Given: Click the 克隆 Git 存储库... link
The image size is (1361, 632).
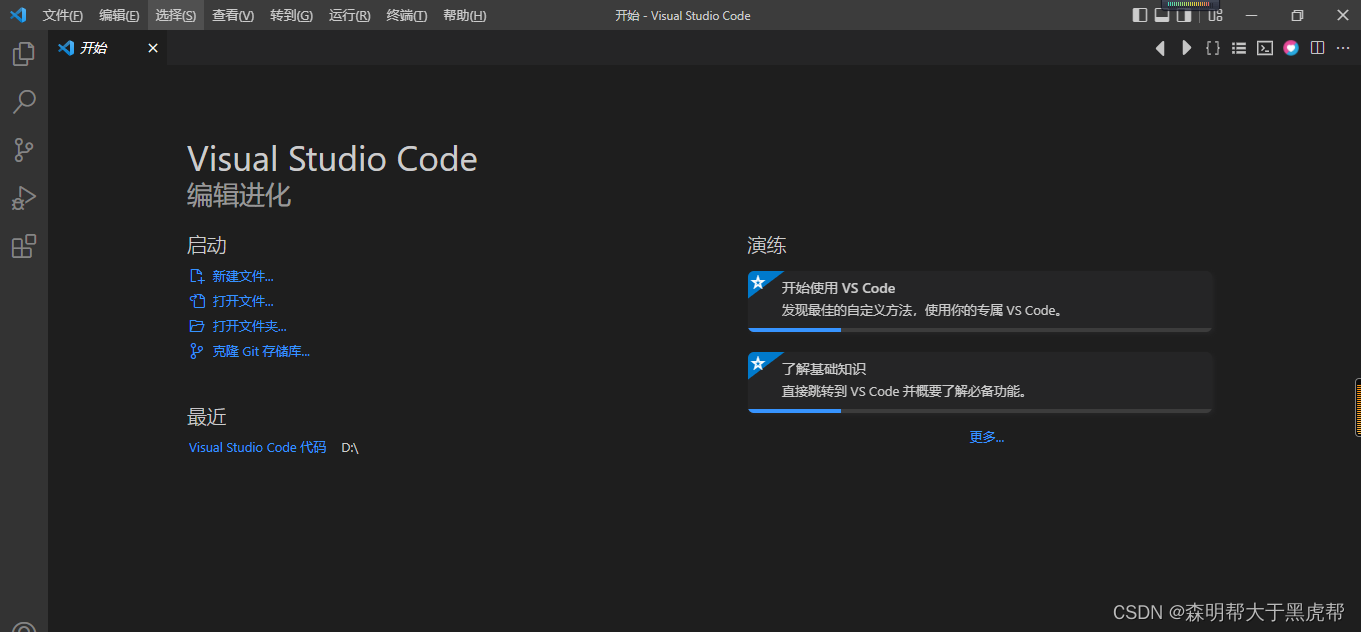Looking at the screenshot, I should pyautogui.click(x=261, y=351).
